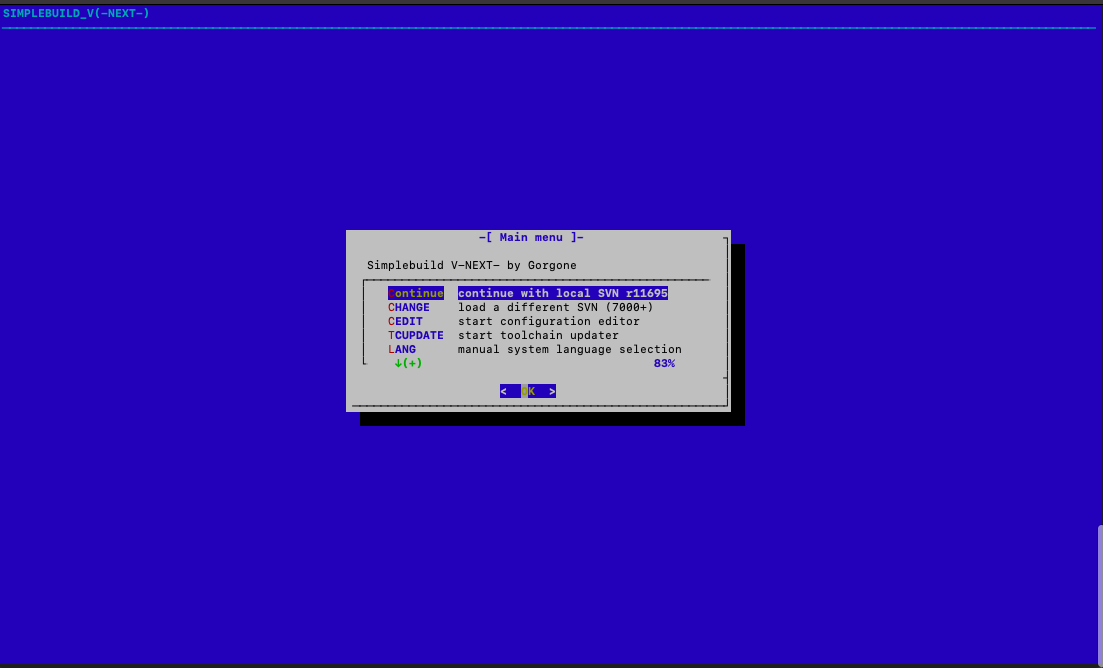Click 'continue with local SVN r11695' description
This screenshot has width=1103, height=668.
click(x=562, y=293)
